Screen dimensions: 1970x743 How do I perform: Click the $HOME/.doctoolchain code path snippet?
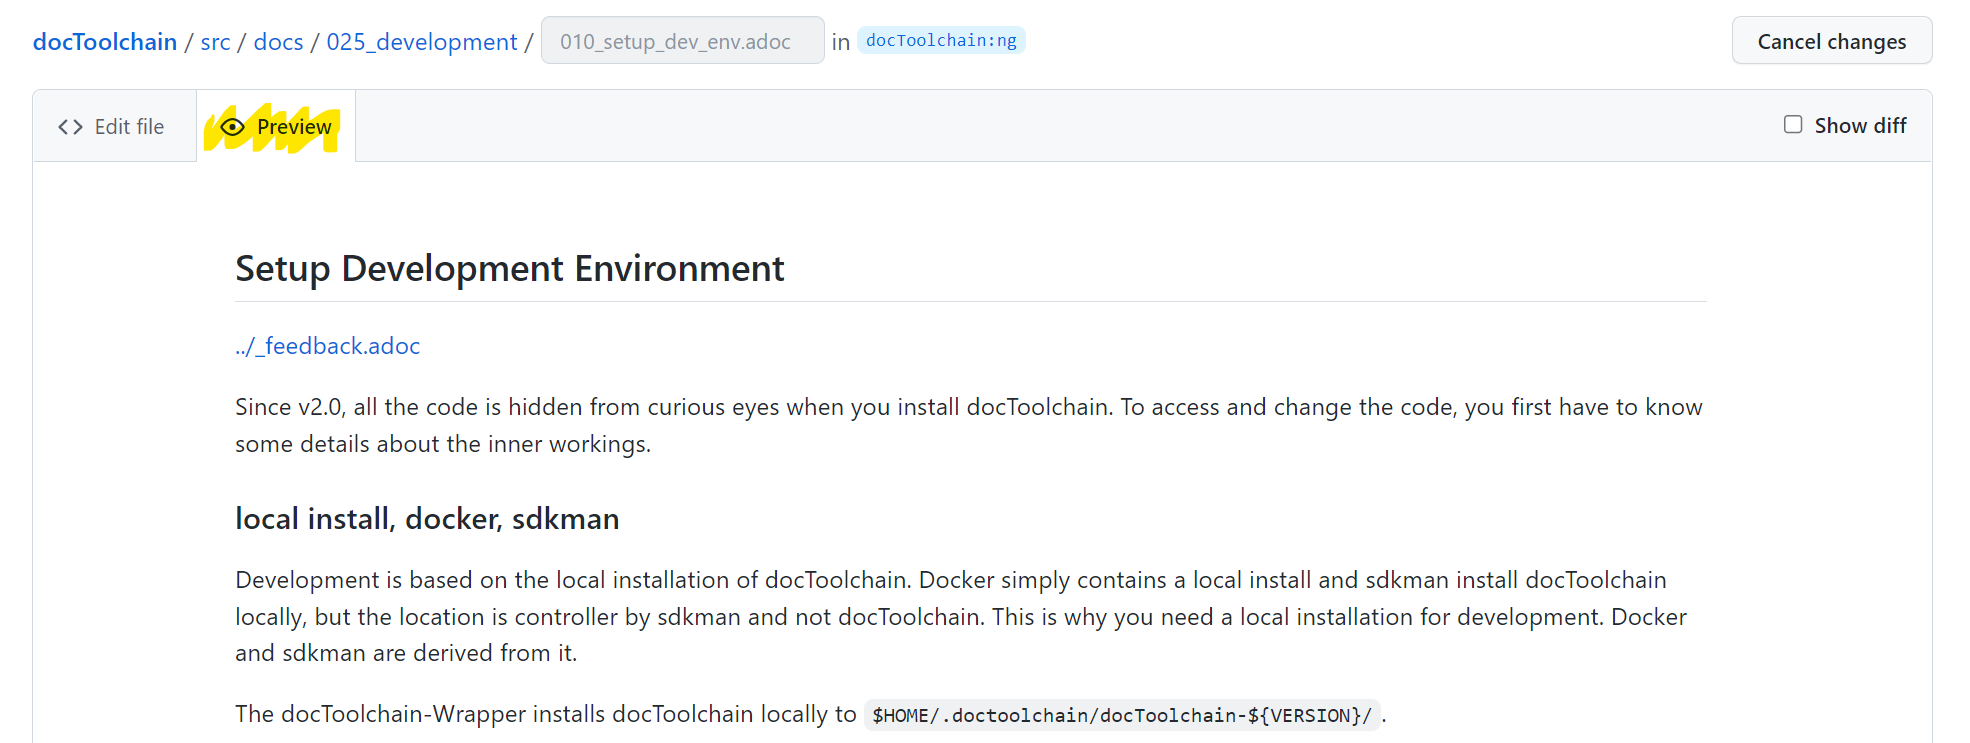coord(1122,715)
